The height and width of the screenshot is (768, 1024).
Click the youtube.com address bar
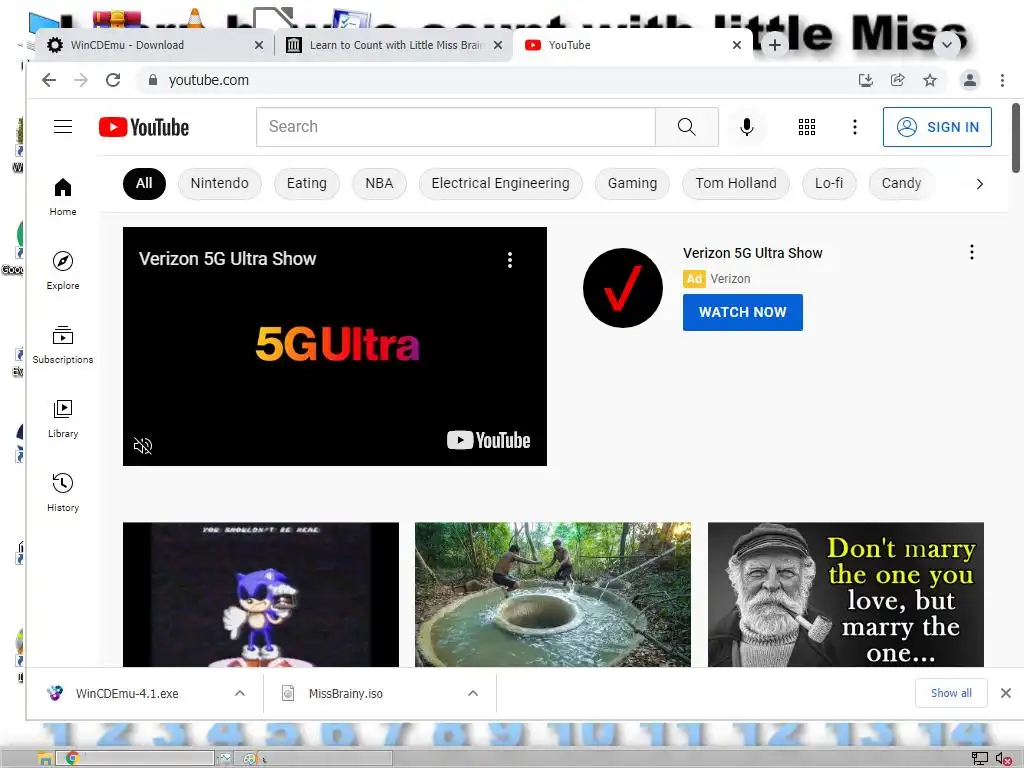point(496,80)
